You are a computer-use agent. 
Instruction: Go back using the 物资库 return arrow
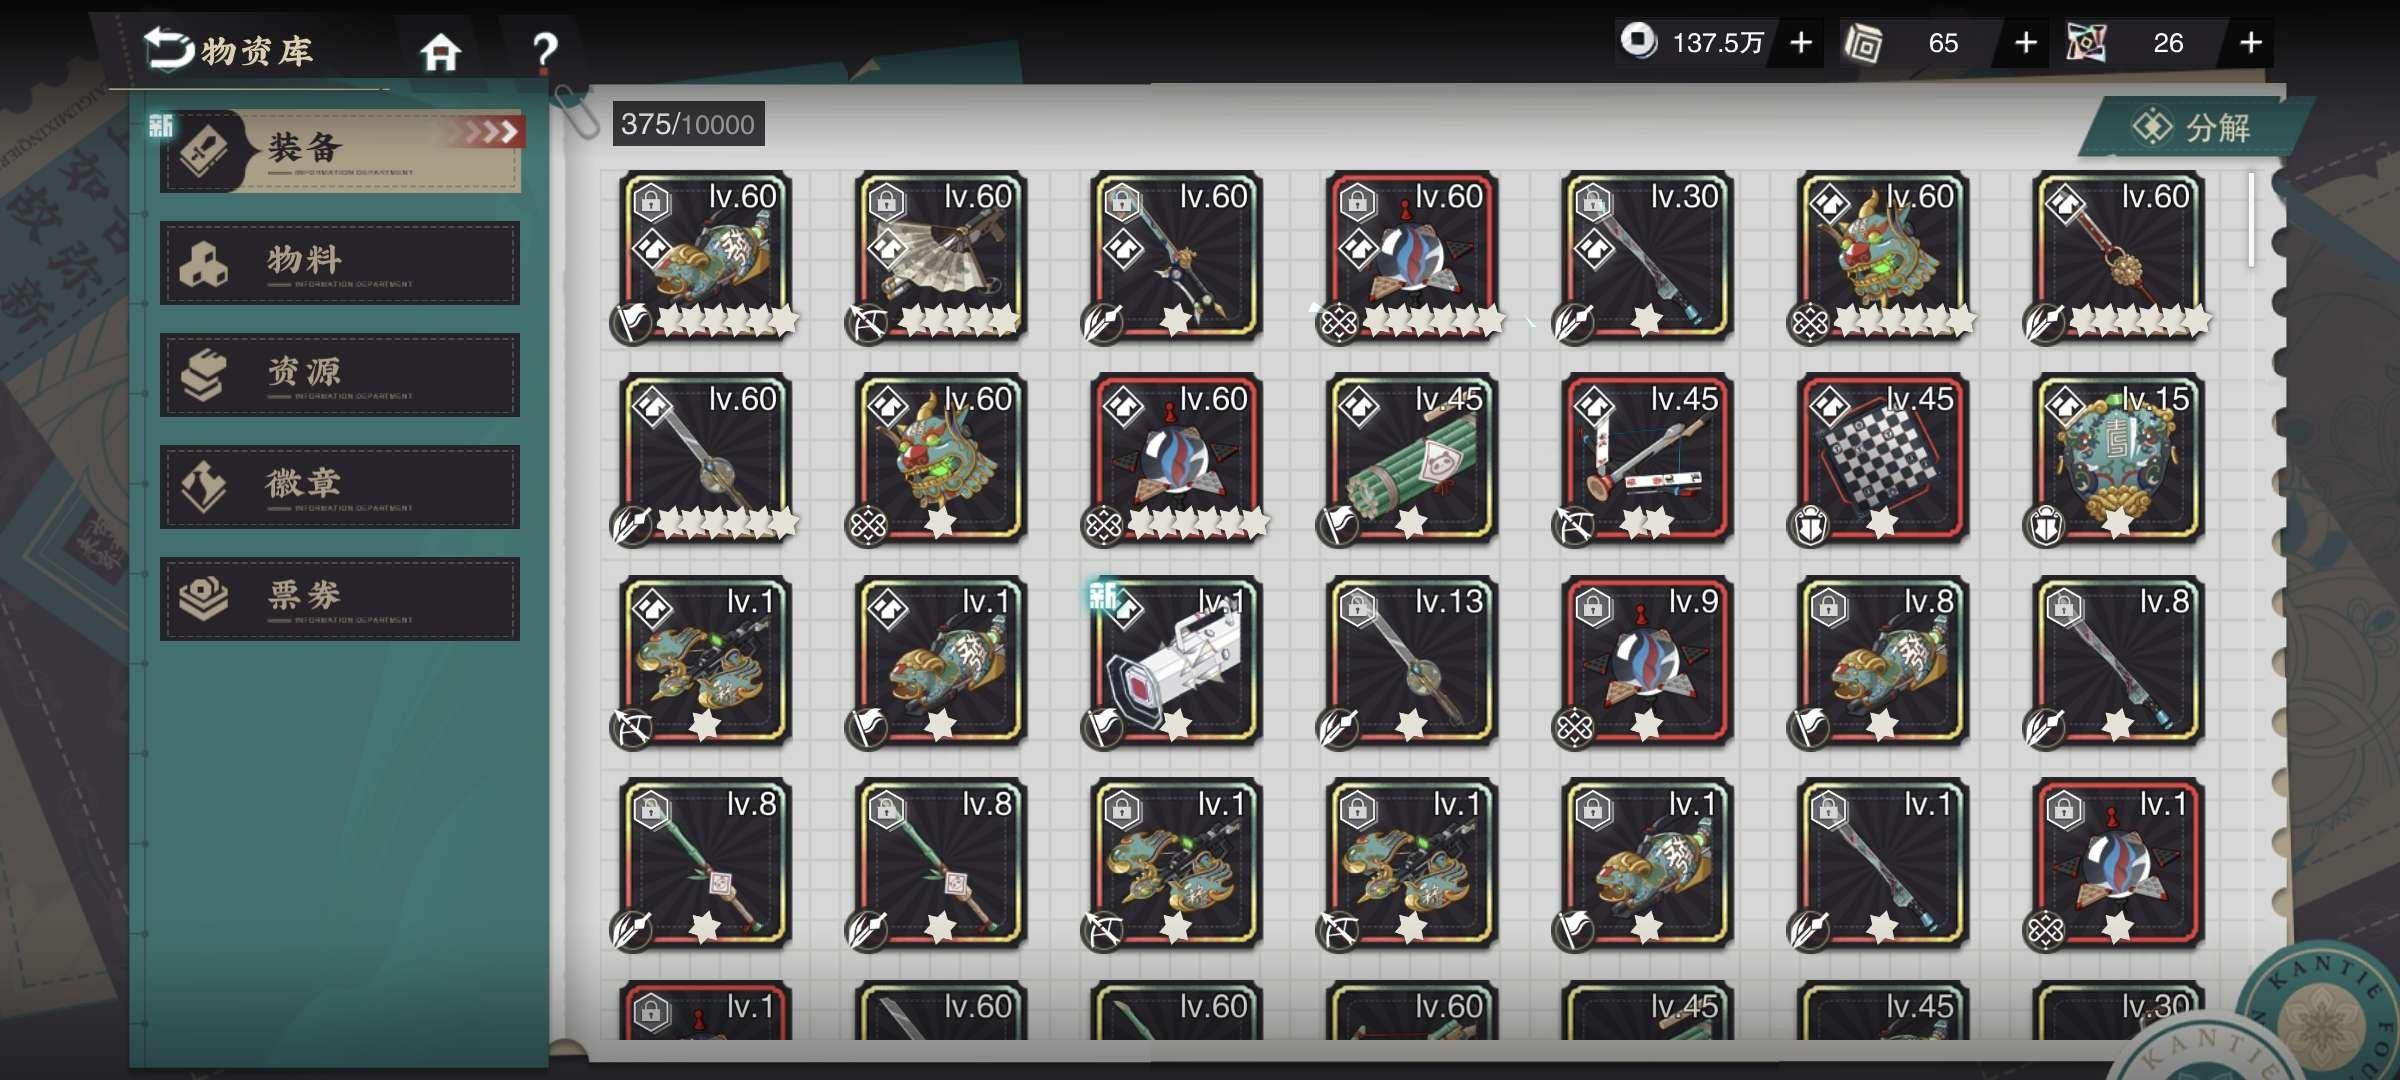(168, 48)
